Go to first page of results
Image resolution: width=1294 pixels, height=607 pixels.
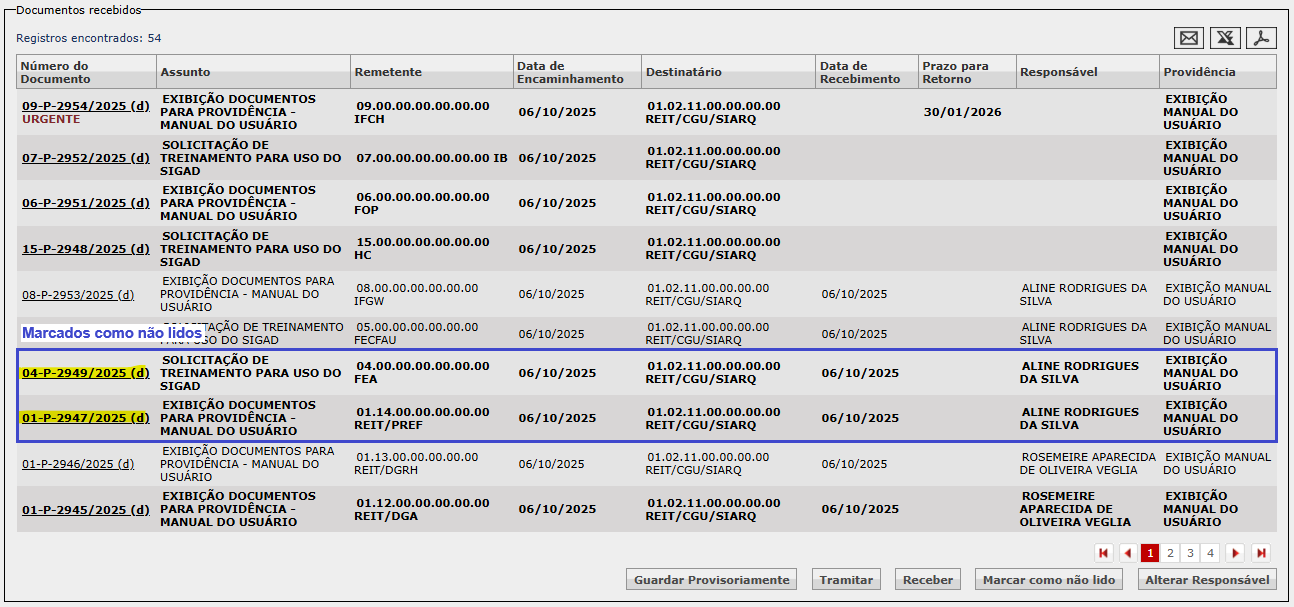pyautogui.click(x=1104, y=553)
